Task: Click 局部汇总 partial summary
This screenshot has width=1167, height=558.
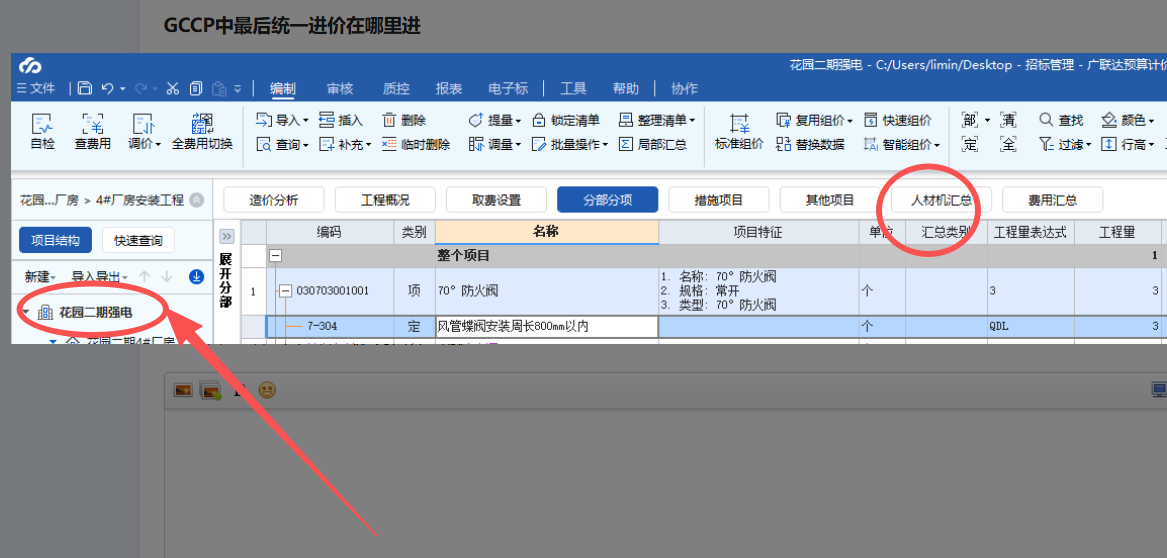Action: [653, 144]
